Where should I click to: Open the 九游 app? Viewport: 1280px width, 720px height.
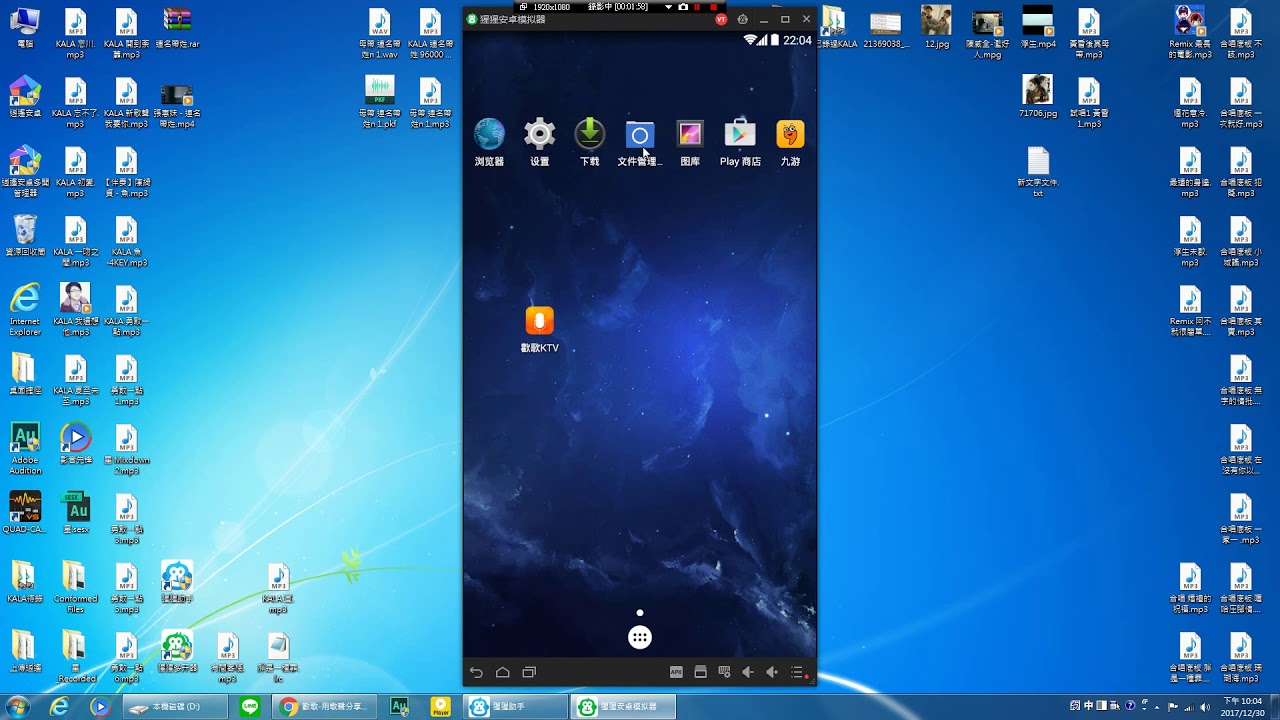pyautogui.click(x=790, y=141)
